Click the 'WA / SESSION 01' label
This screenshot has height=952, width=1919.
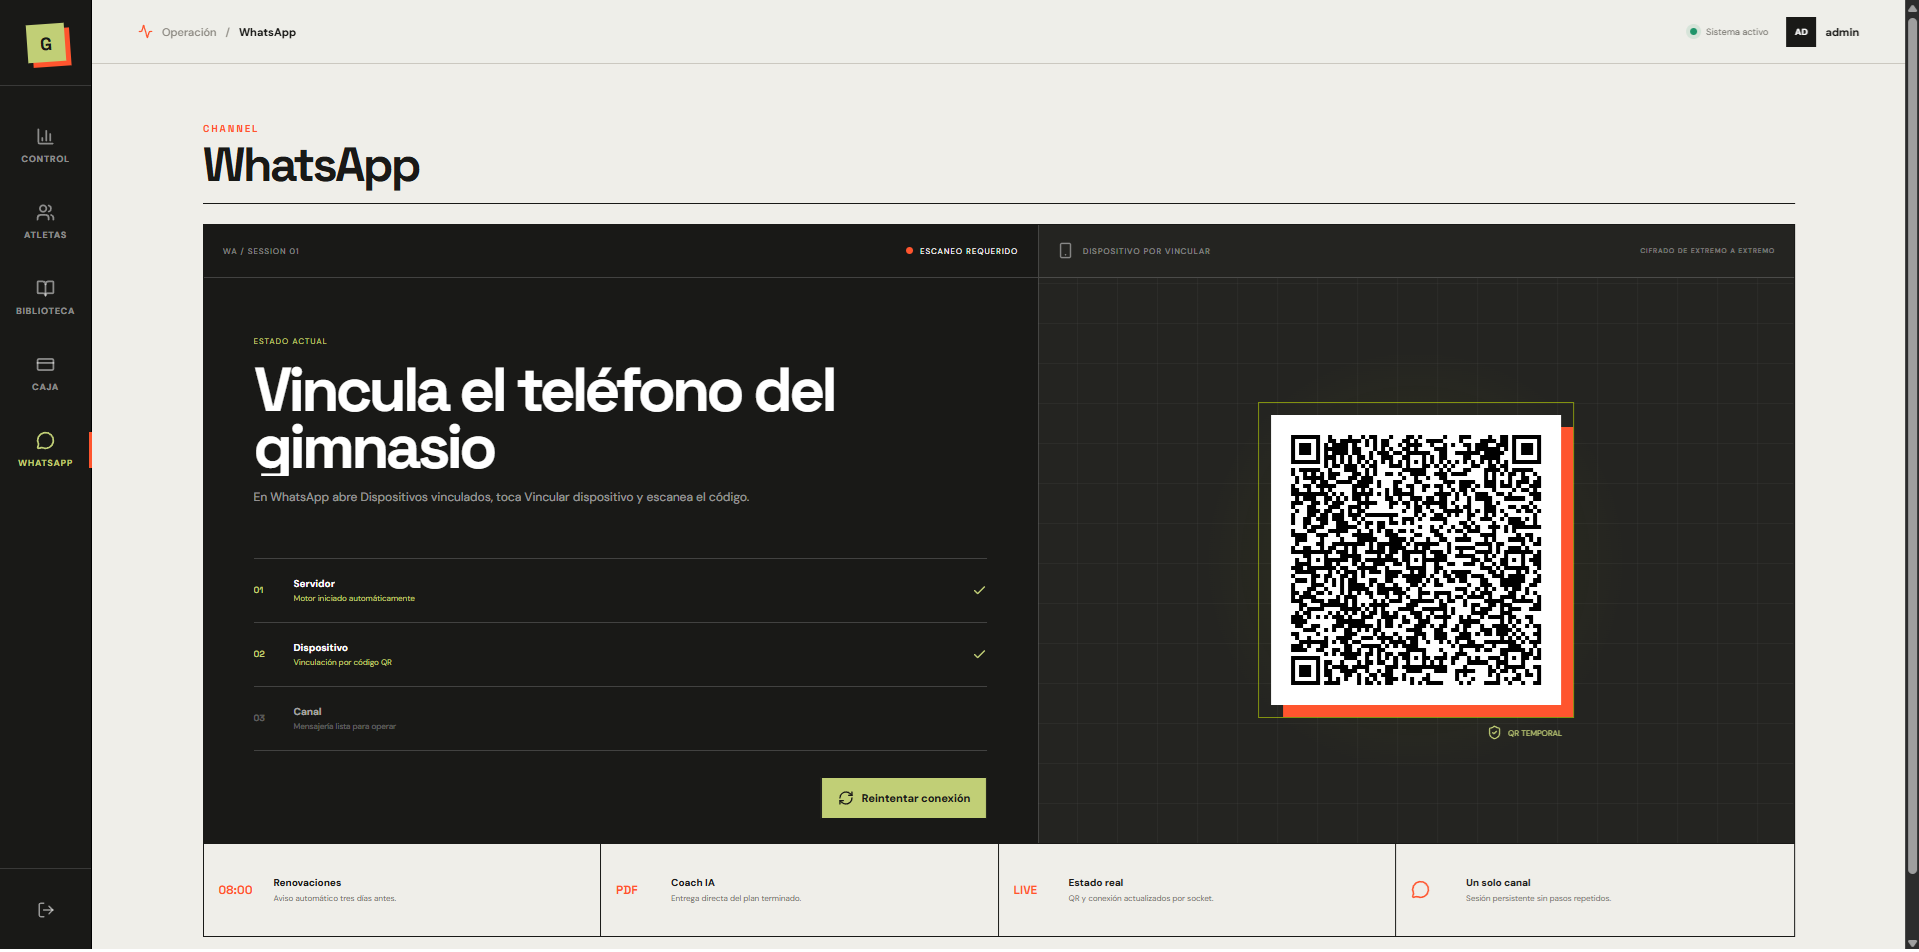(261, 251)
